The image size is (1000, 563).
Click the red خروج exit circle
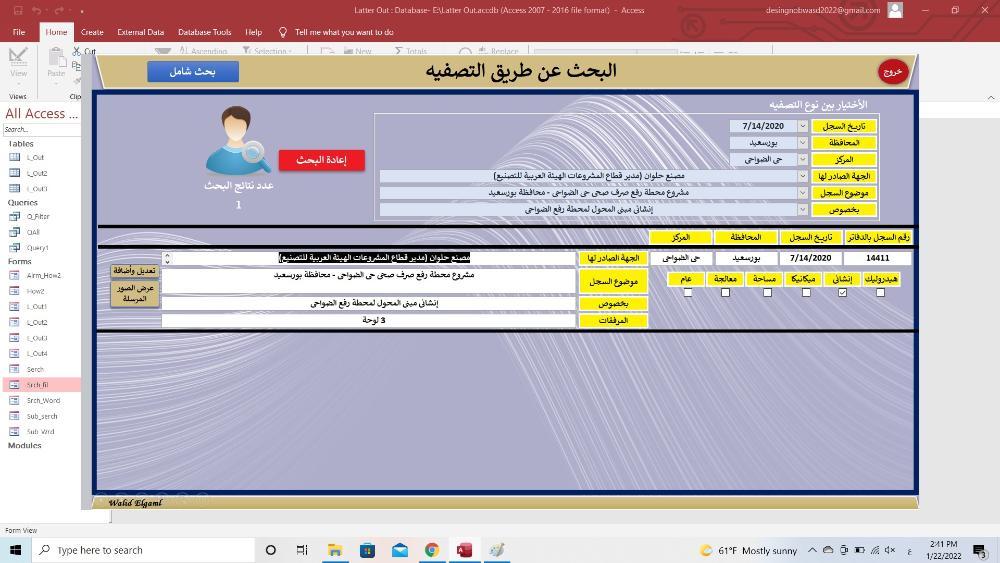pos(892,72)
